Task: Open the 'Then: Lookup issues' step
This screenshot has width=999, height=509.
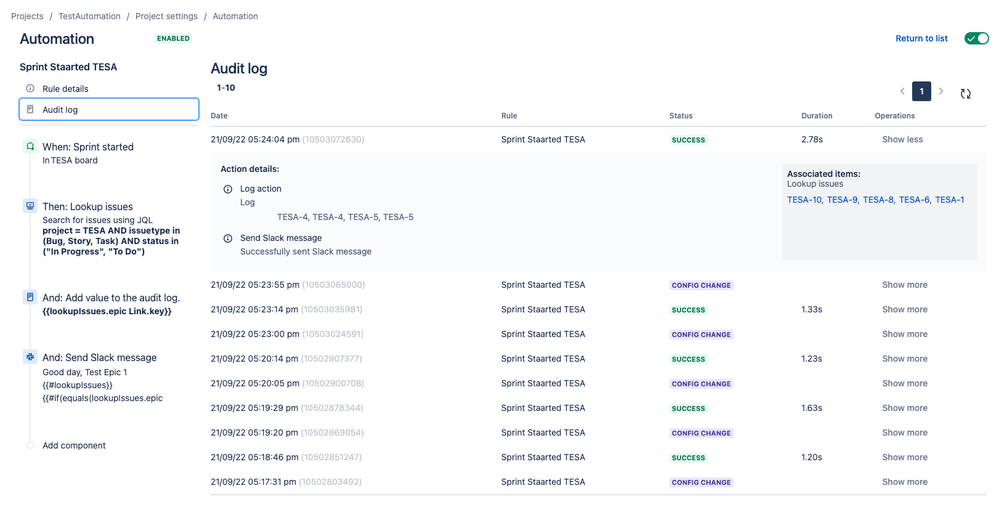Action: tap(88, 206)
